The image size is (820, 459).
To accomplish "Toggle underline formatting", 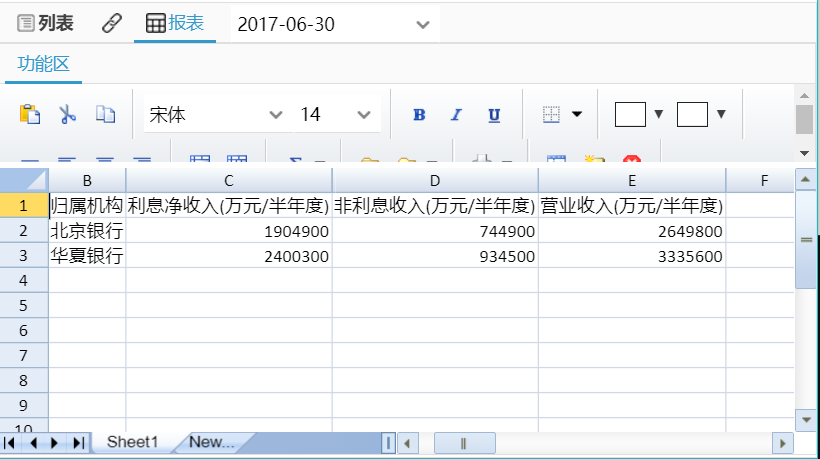I will pos(494,114).
